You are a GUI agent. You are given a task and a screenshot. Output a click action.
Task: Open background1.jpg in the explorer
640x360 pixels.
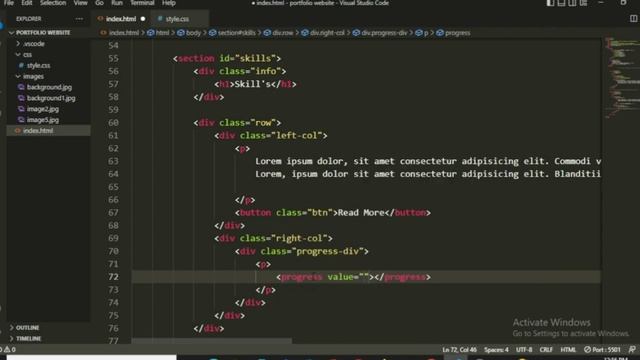pyautogui.click(x=51, y=98)
